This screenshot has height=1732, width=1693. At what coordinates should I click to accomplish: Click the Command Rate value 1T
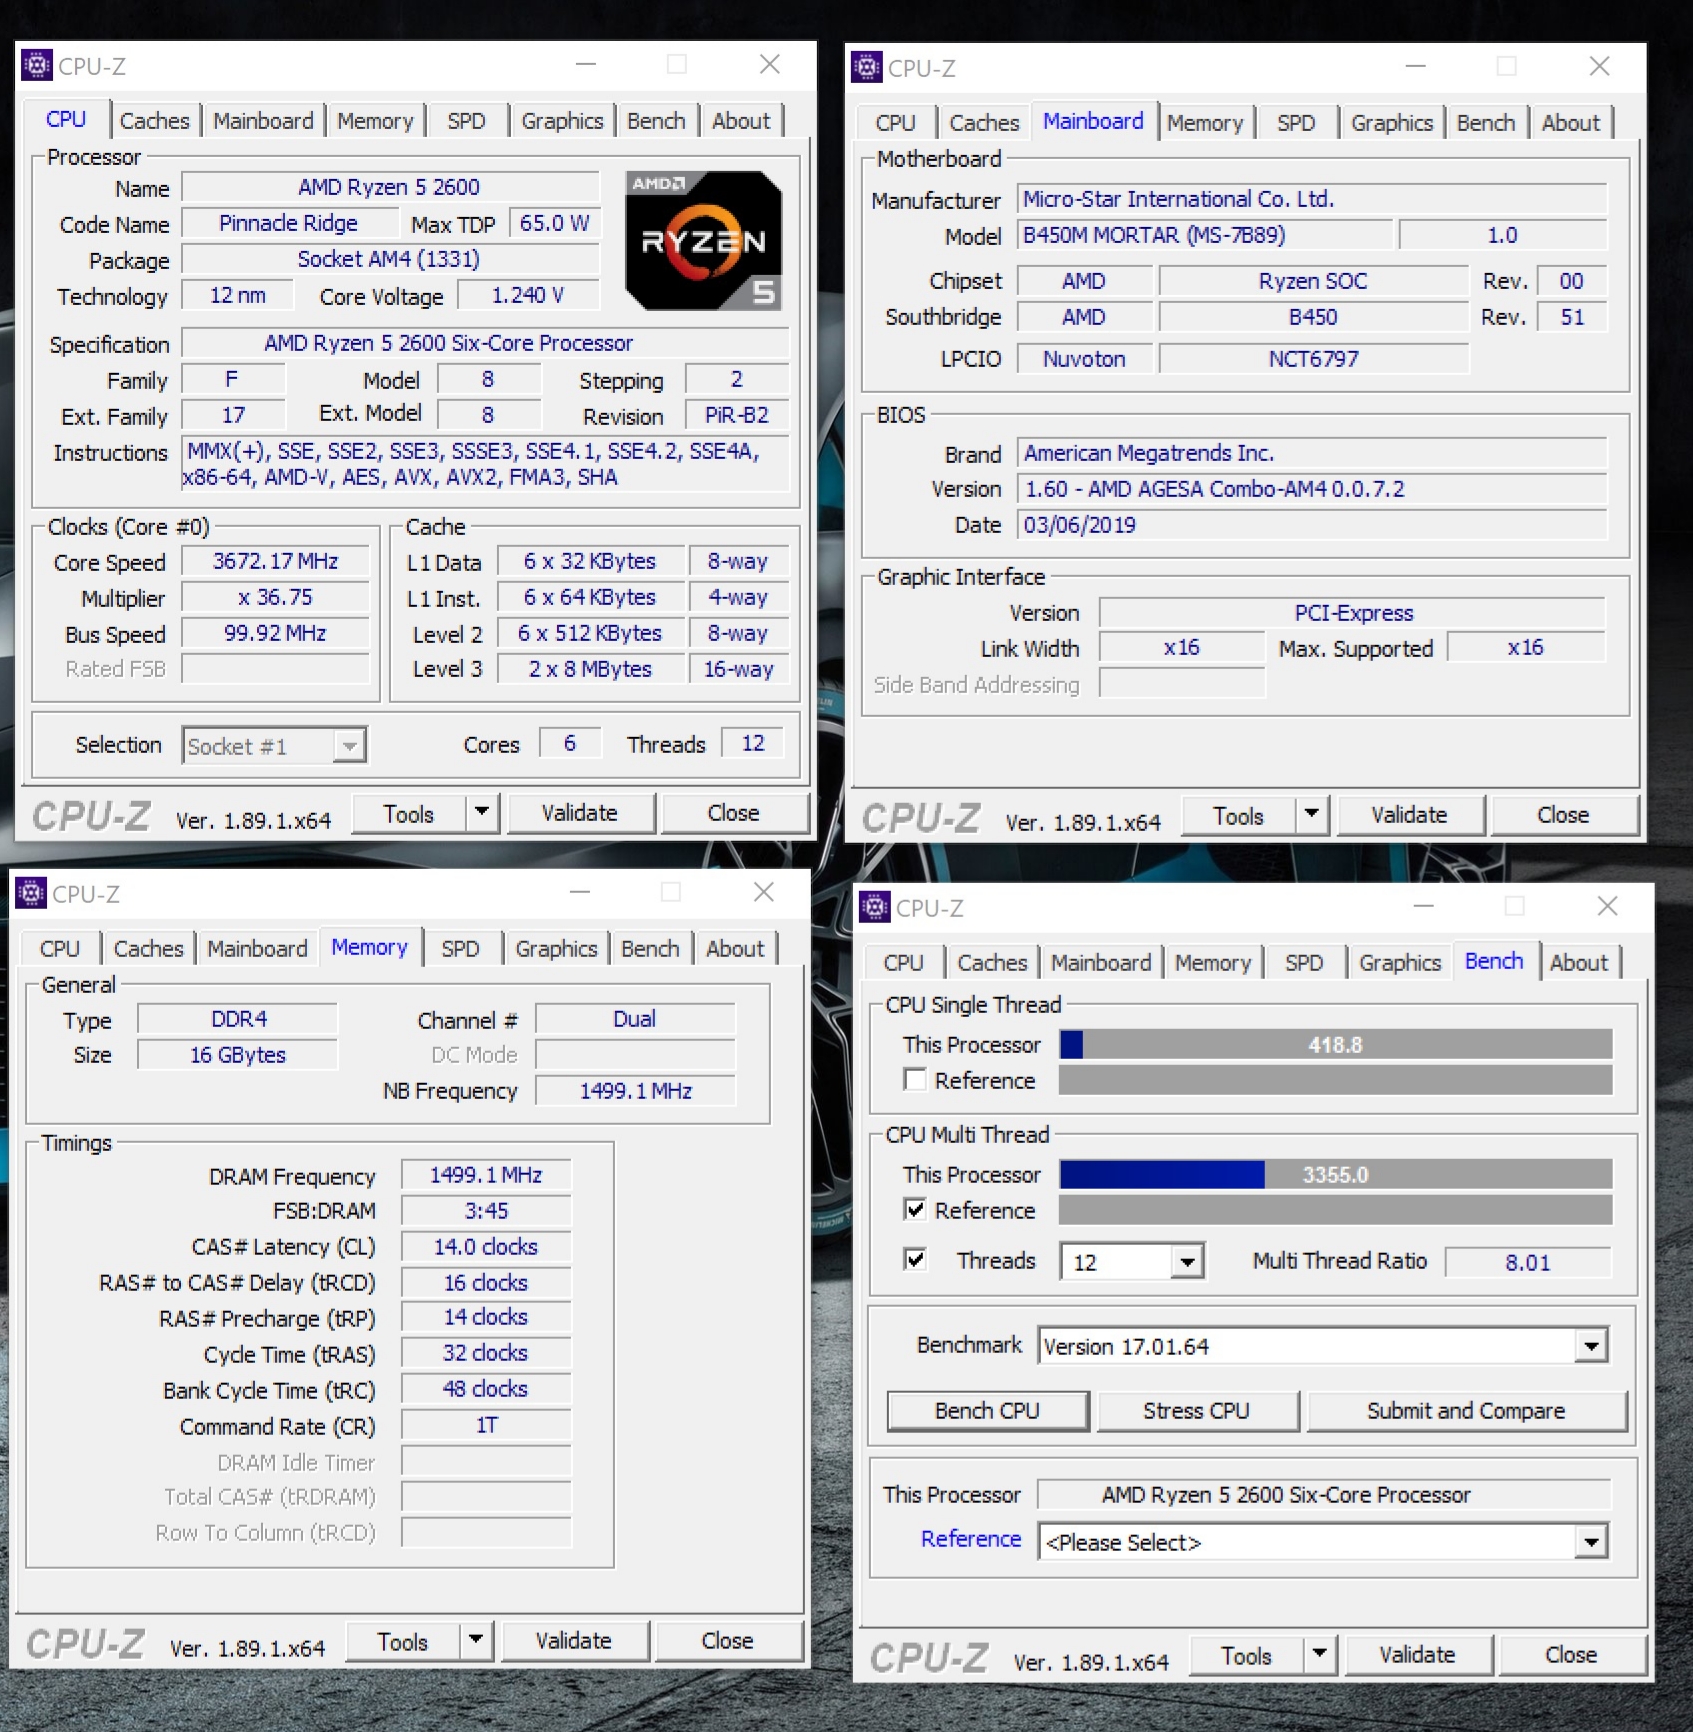486,1425
